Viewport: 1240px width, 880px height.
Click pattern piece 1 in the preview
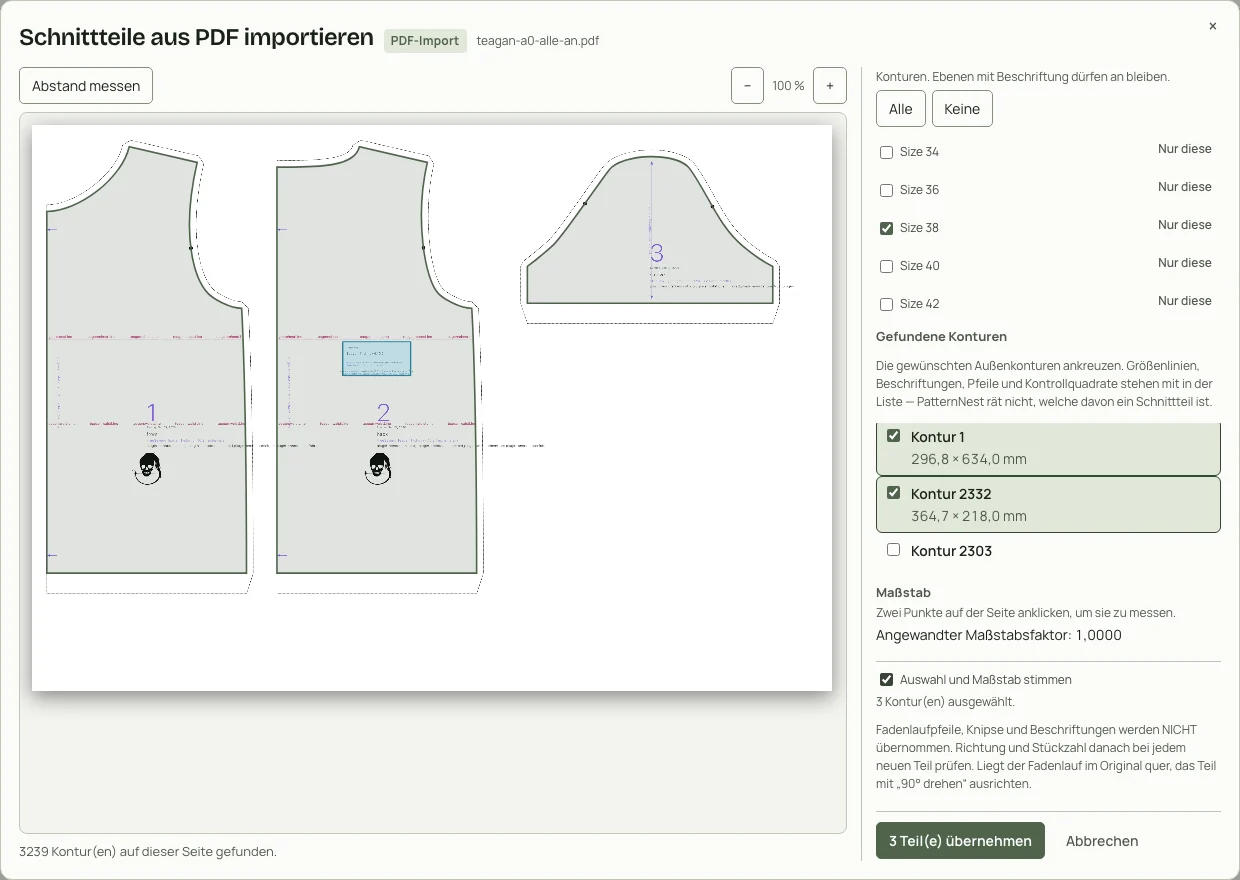[x=147, y=360]
